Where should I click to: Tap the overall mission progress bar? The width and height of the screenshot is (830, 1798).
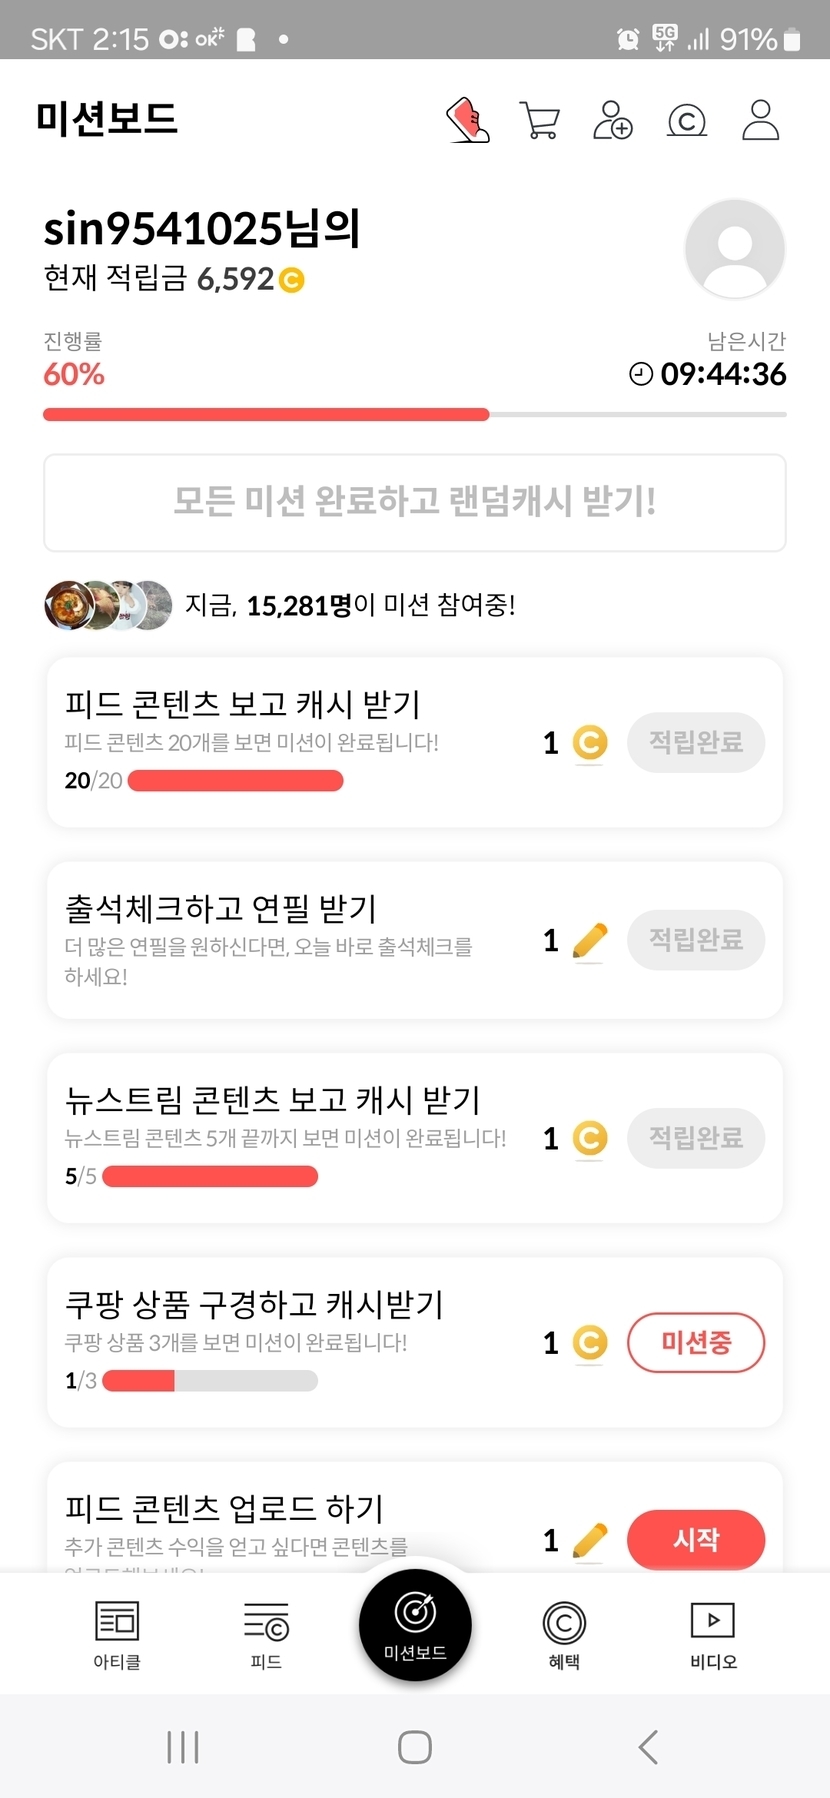click(414, 414)
